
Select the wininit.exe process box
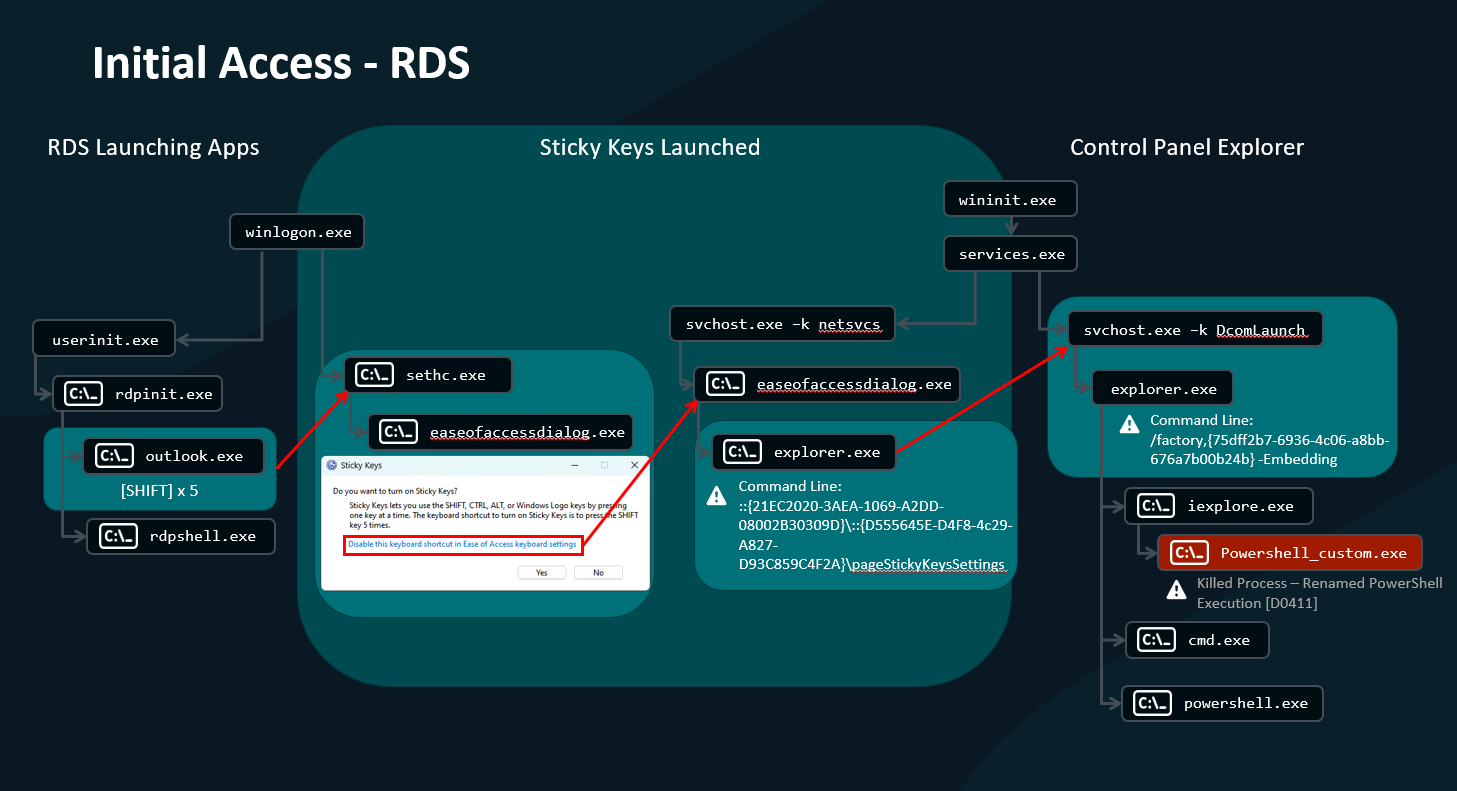(1010, 200)
